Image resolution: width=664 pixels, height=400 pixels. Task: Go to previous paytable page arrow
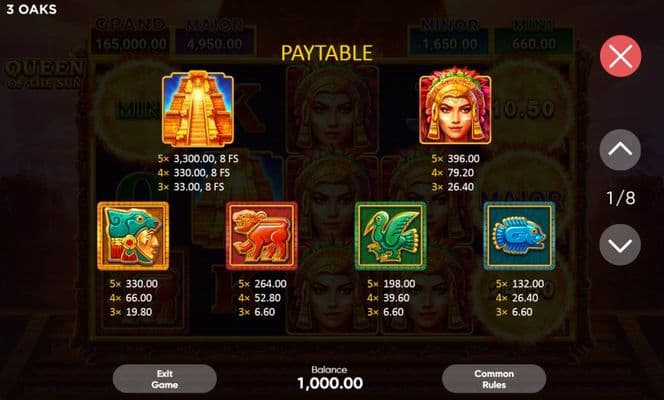(x=620, y=150)
